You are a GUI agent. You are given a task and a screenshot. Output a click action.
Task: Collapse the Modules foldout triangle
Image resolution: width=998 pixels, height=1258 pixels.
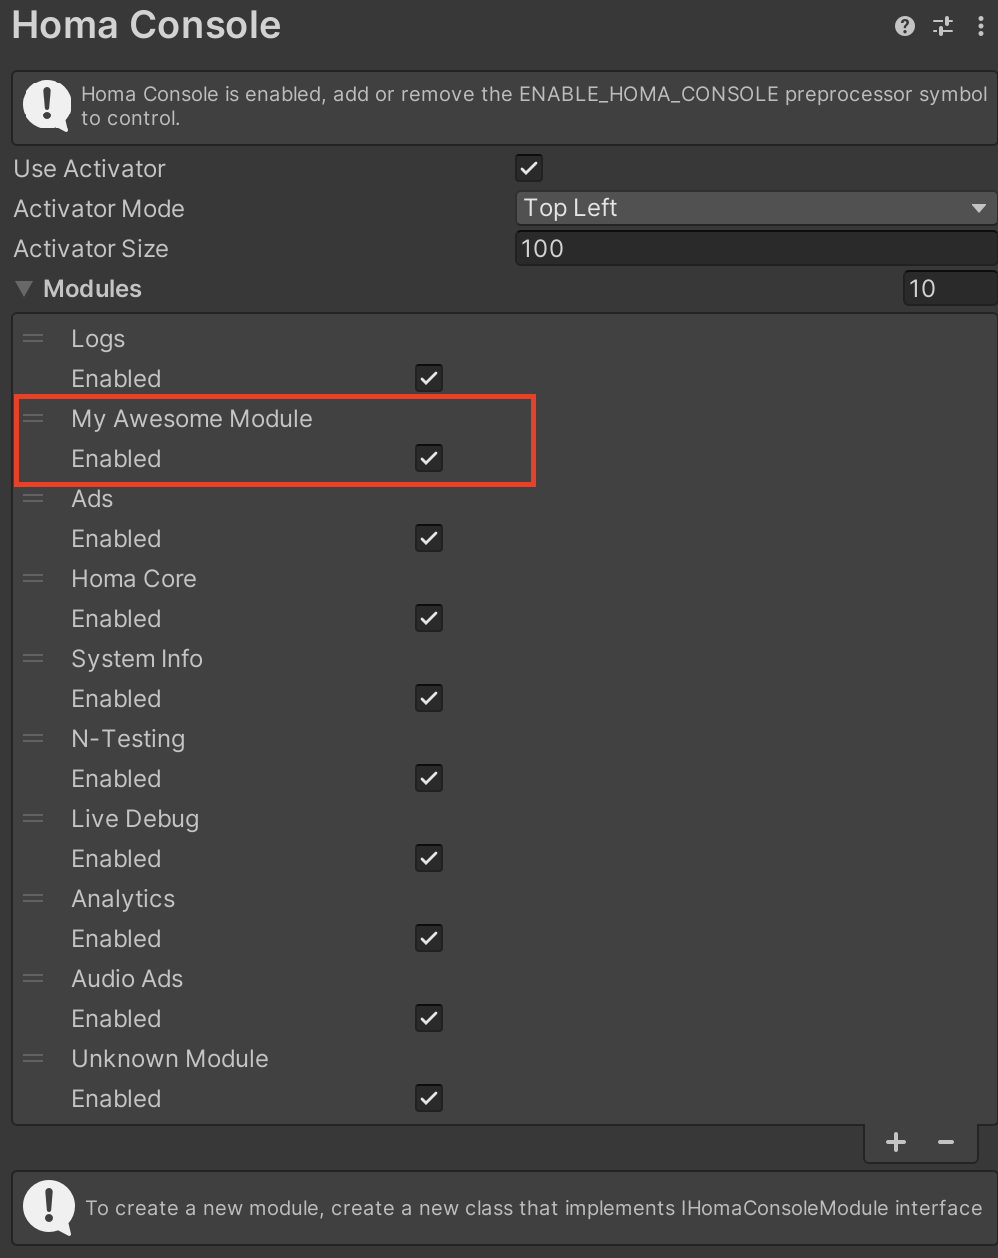(x=24, y=289)
